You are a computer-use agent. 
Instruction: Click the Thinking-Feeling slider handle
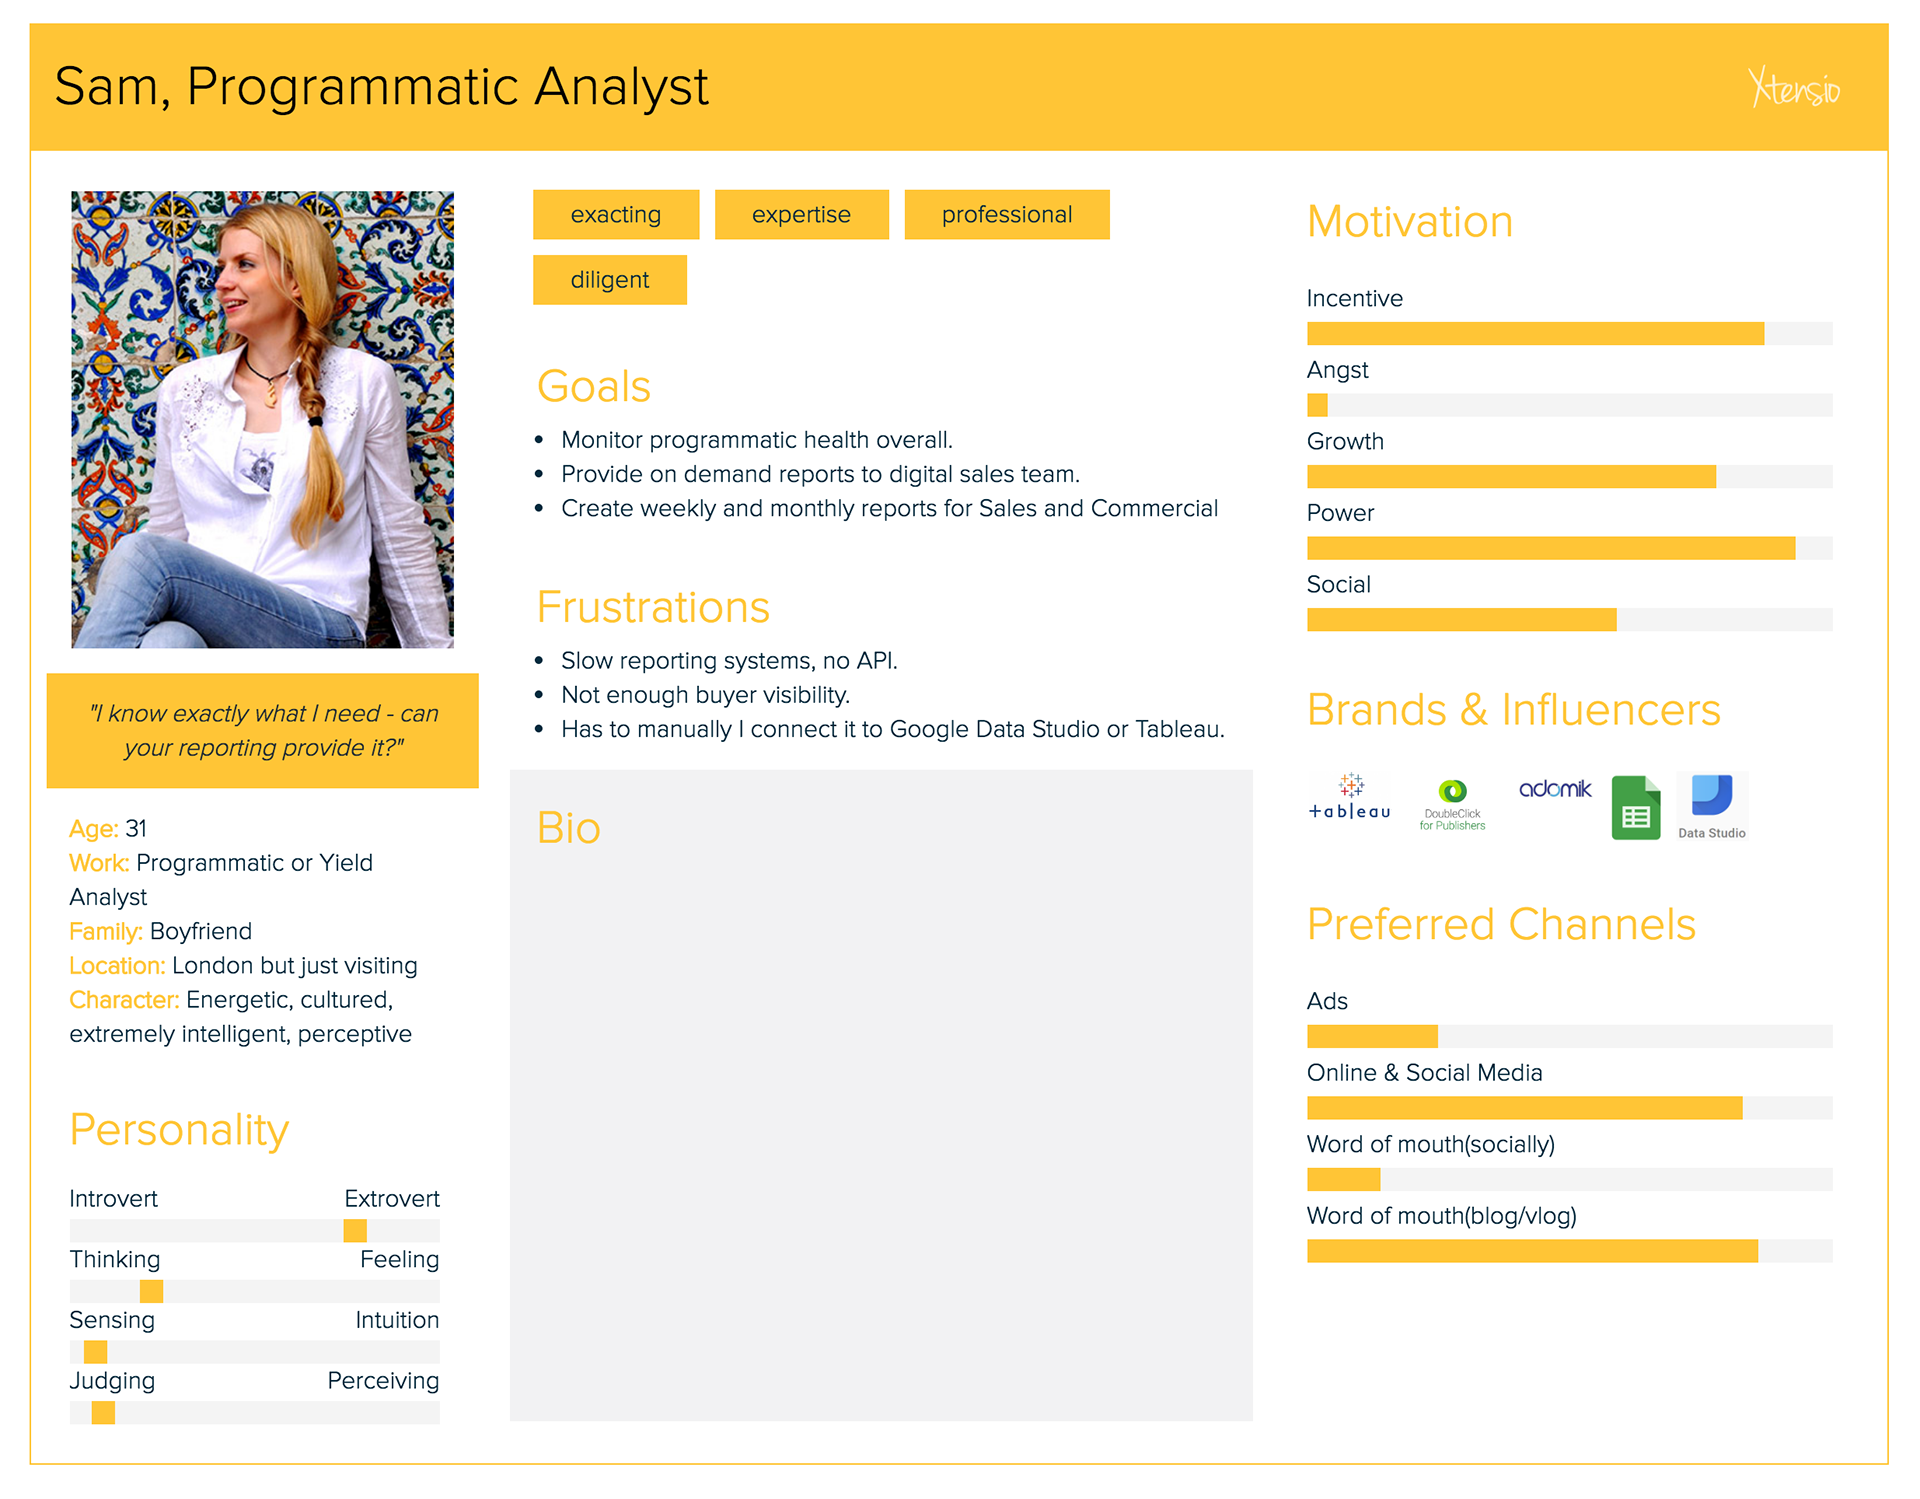pyautogui.click(x=151, y=1291)
